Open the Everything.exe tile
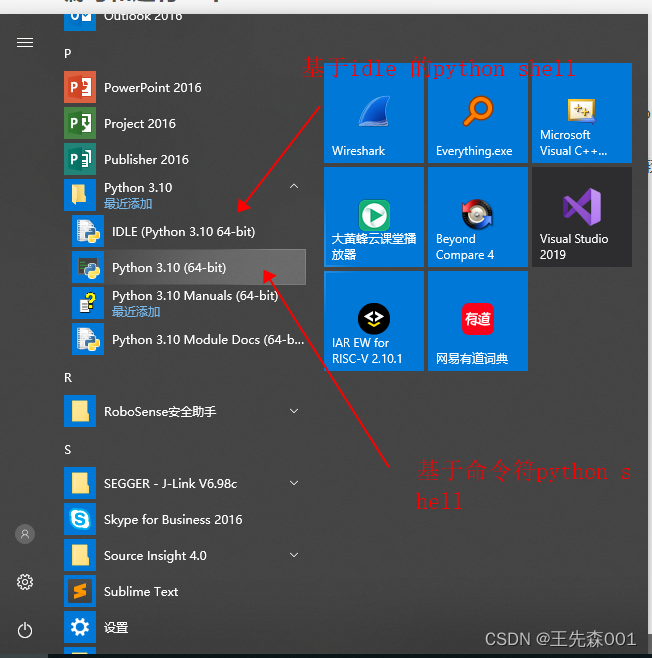 [478, 113]
